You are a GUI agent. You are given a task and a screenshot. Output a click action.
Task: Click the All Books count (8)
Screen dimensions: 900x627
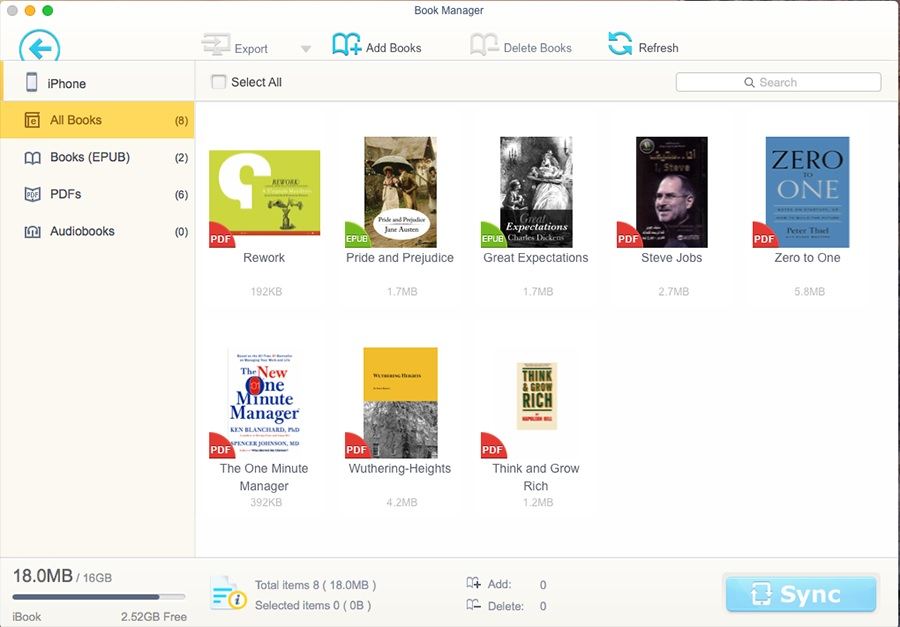(x=181, y=121)
